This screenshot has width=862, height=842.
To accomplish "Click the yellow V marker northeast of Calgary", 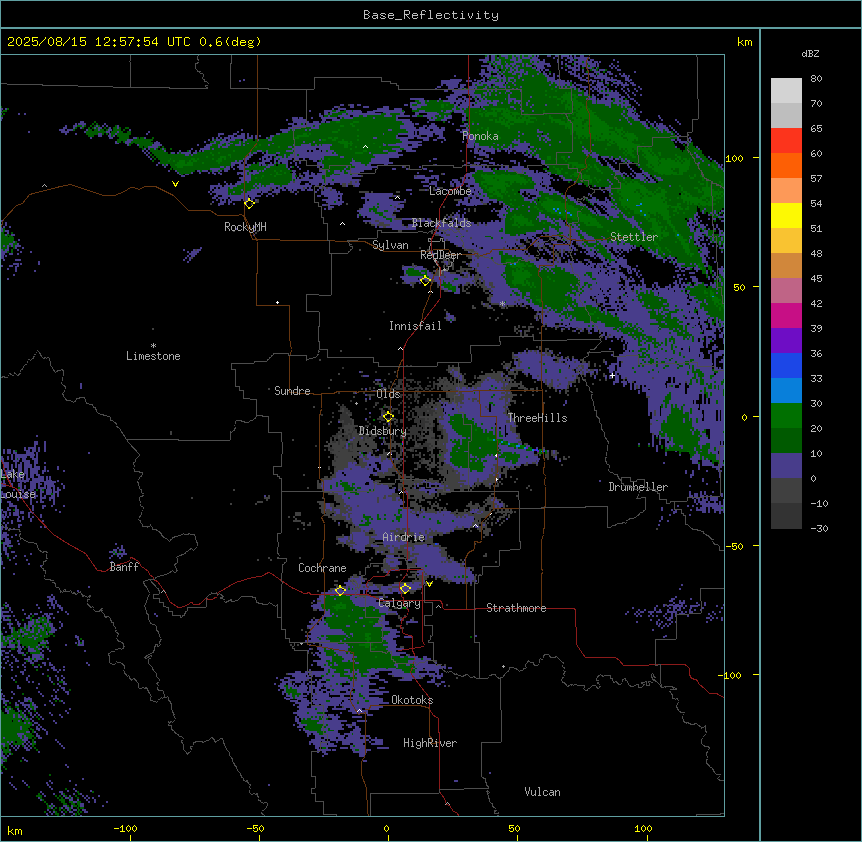I will click(x=429, y=584).
